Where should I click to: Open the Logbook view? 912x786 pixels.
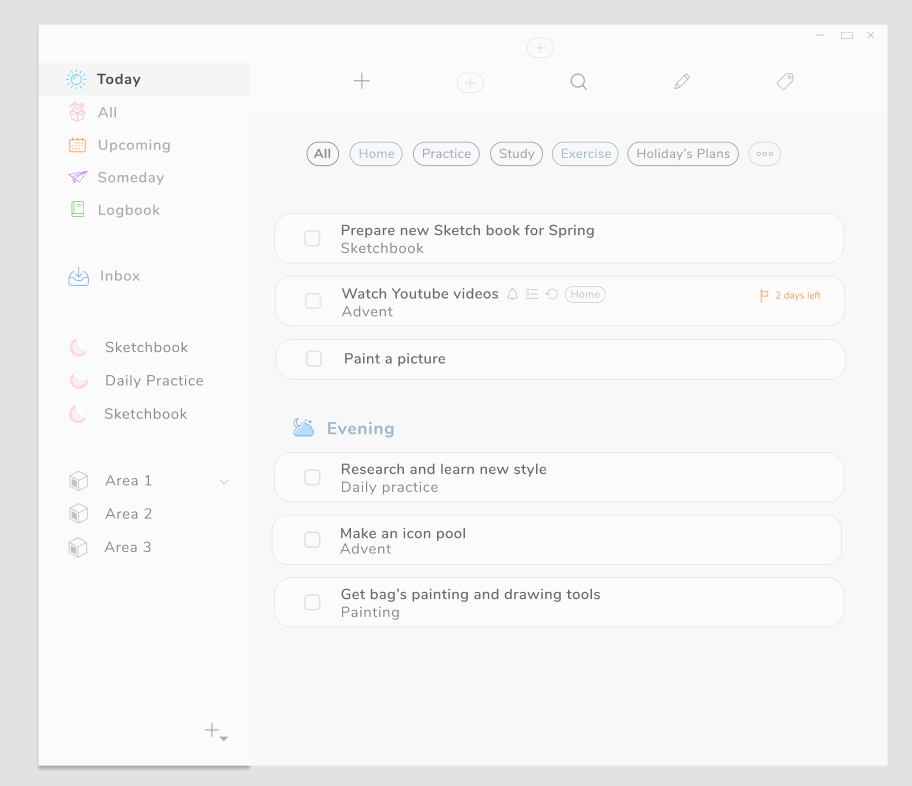pos(127,210)
